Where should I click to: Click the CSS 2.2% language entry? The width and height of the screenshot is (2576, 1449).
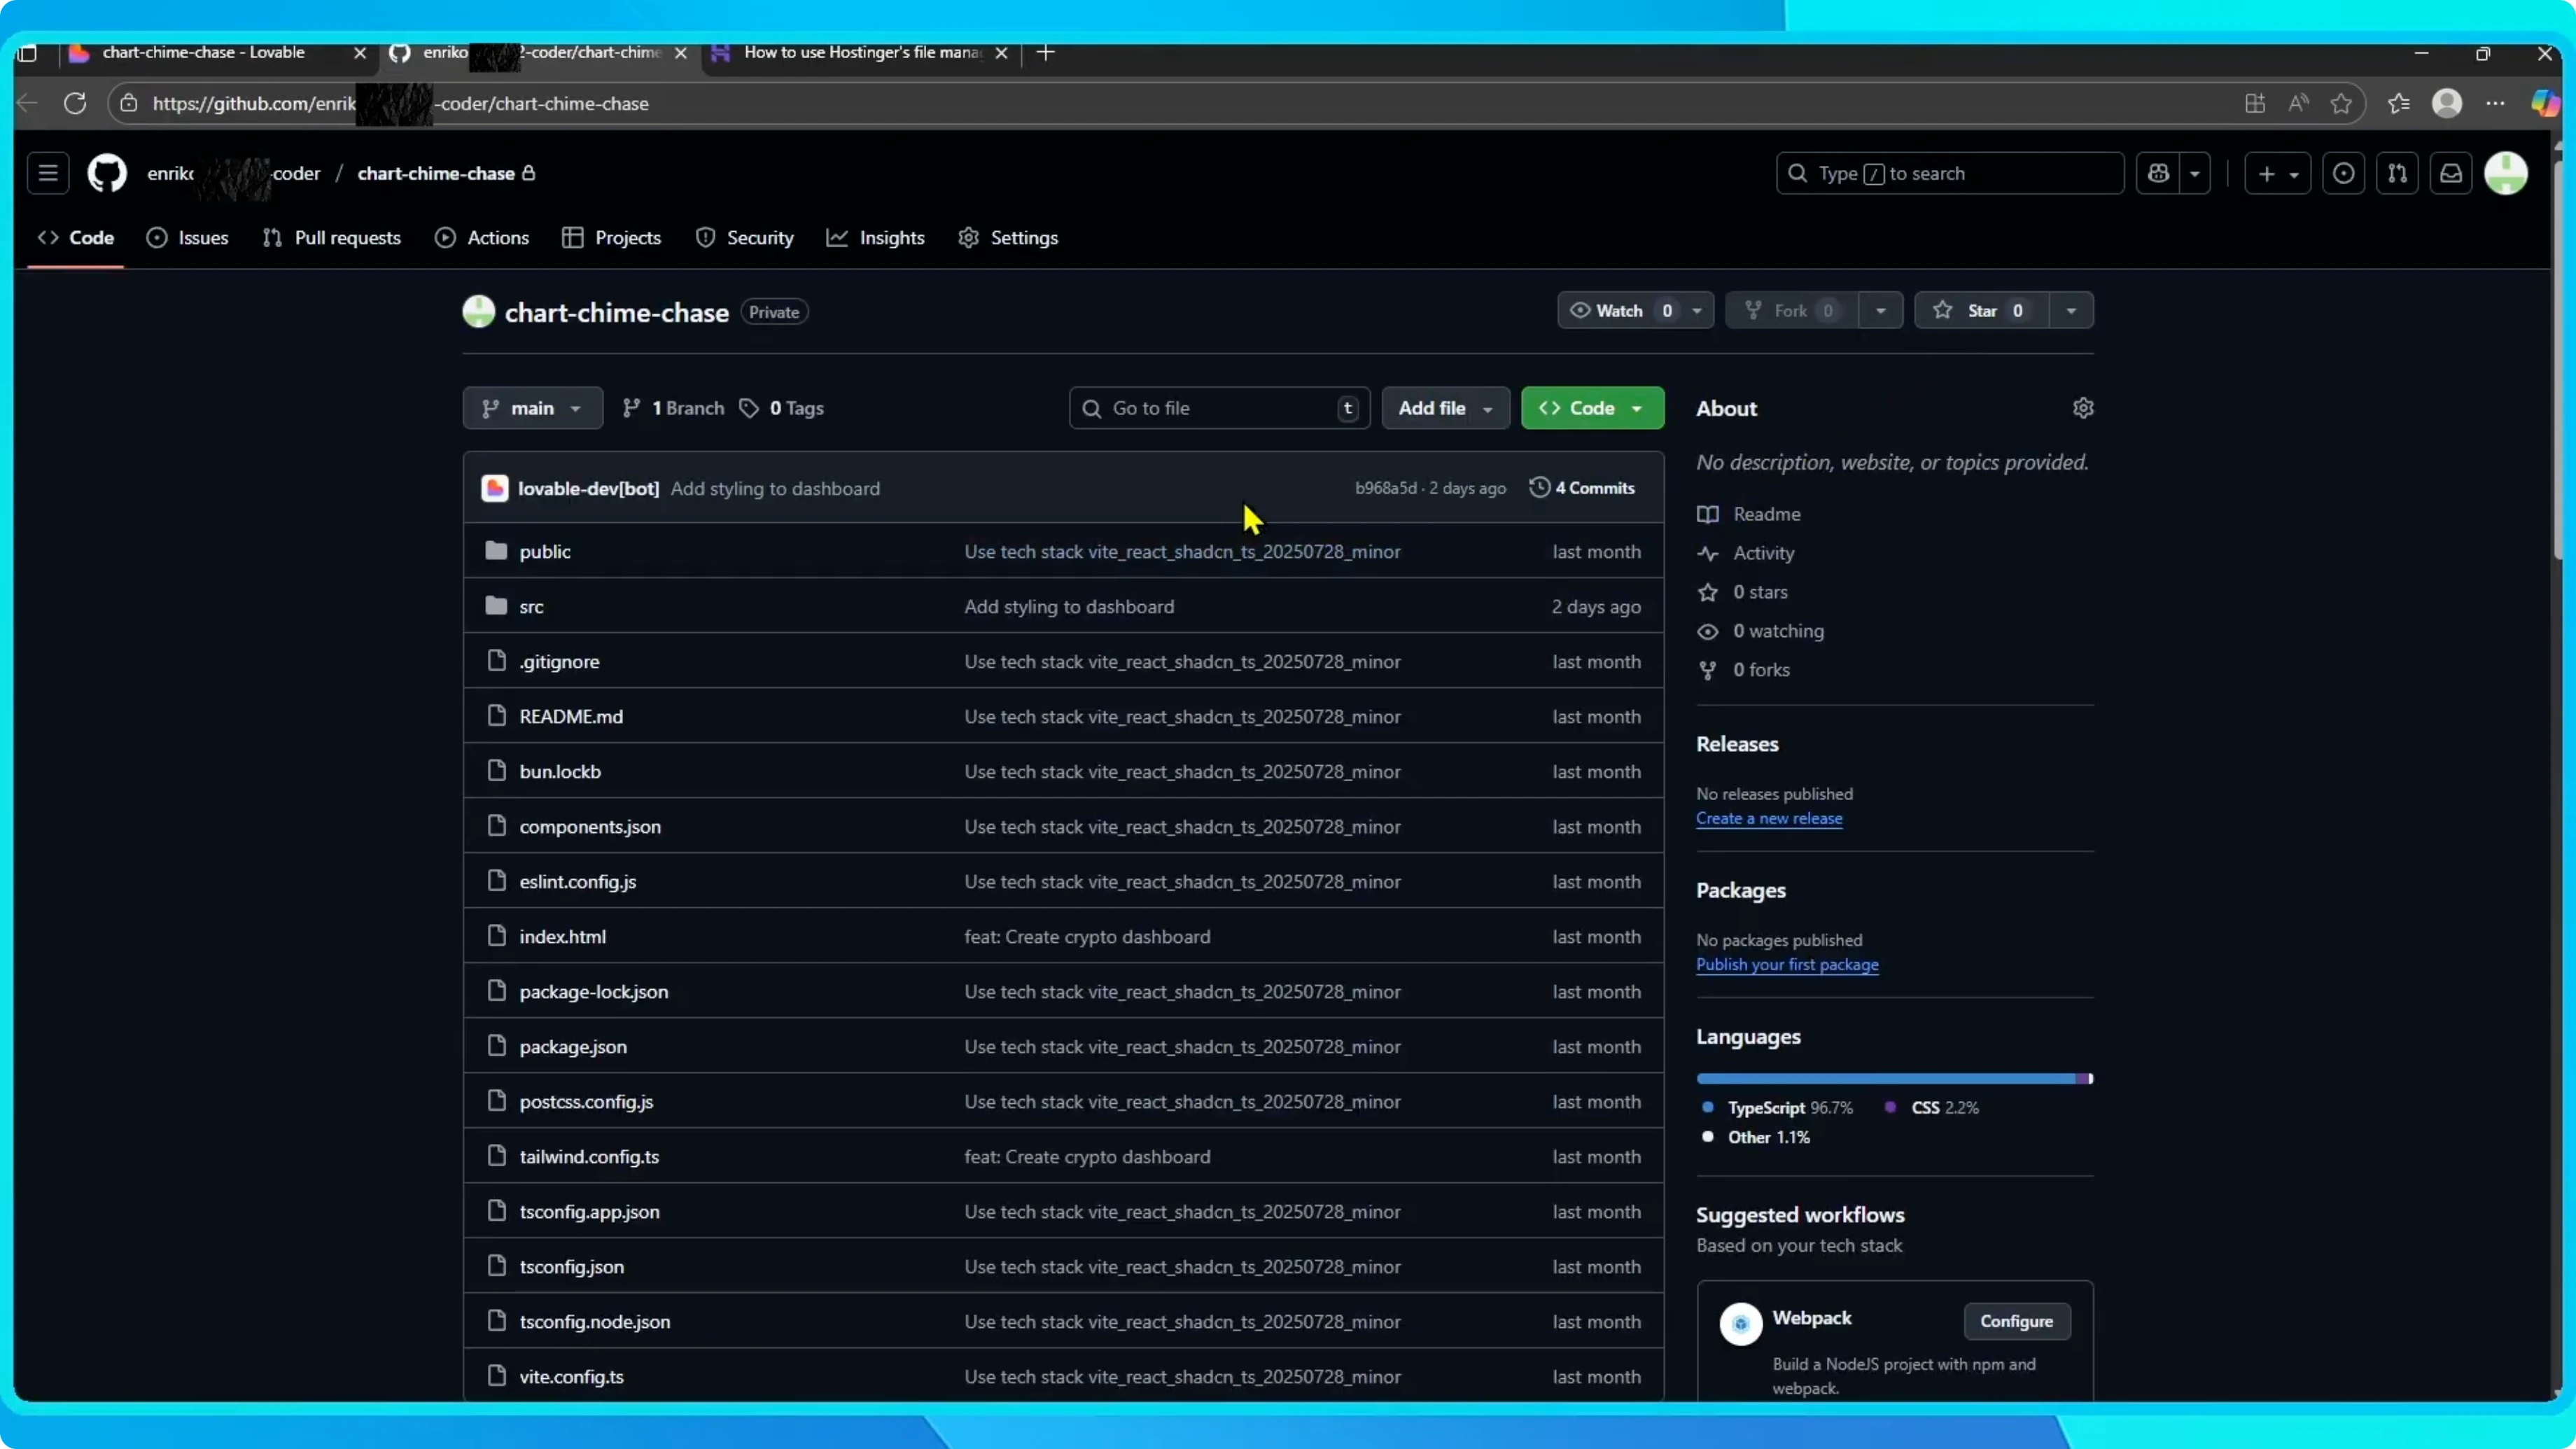(1931, 1108)
